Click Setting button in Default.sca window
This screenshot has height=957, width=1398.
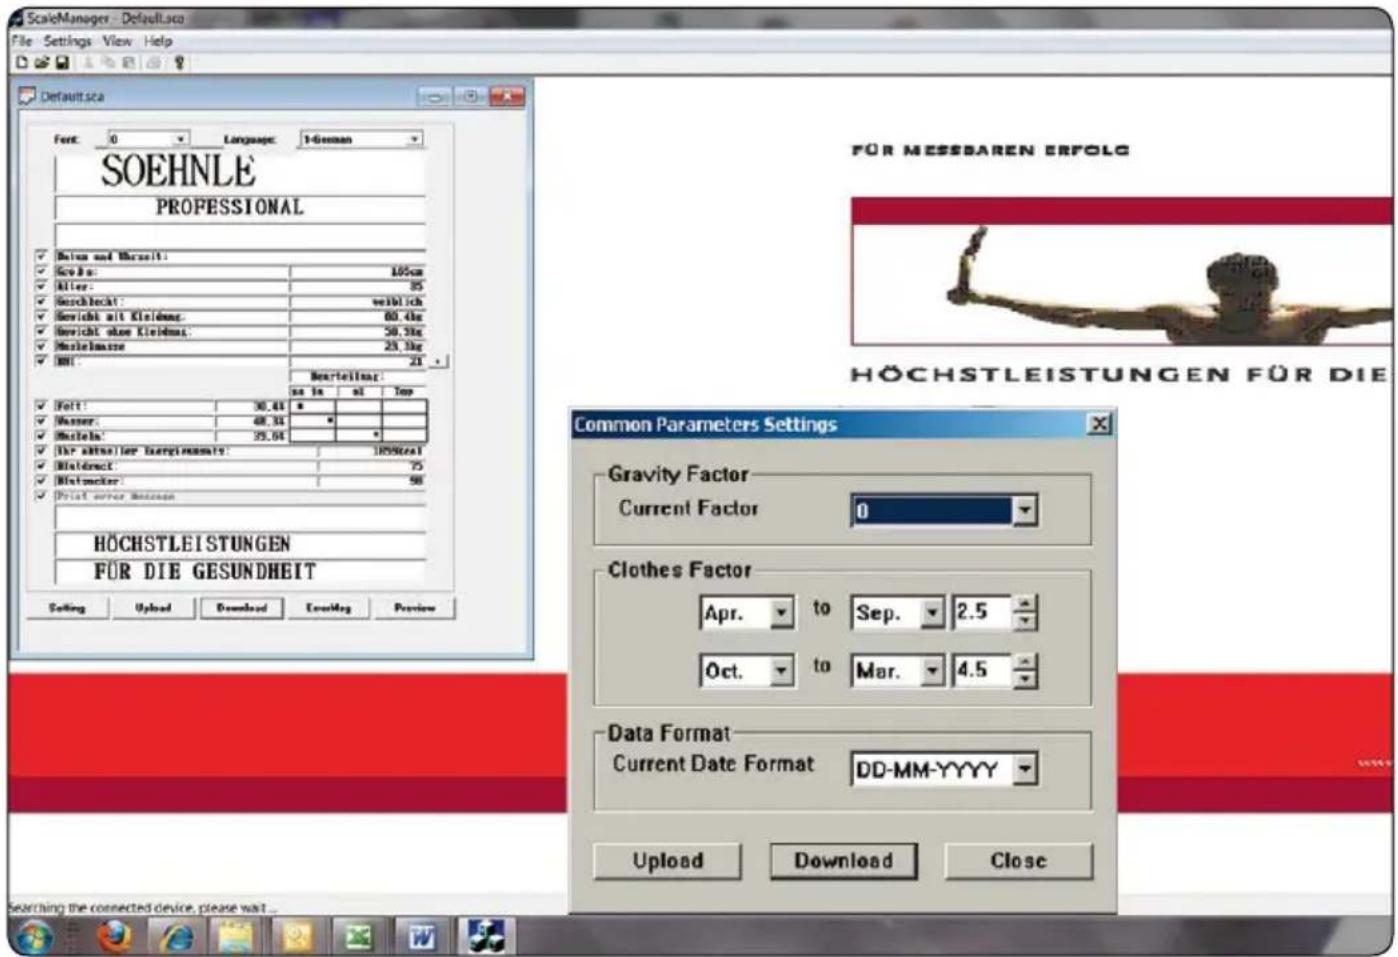point(67,608)
